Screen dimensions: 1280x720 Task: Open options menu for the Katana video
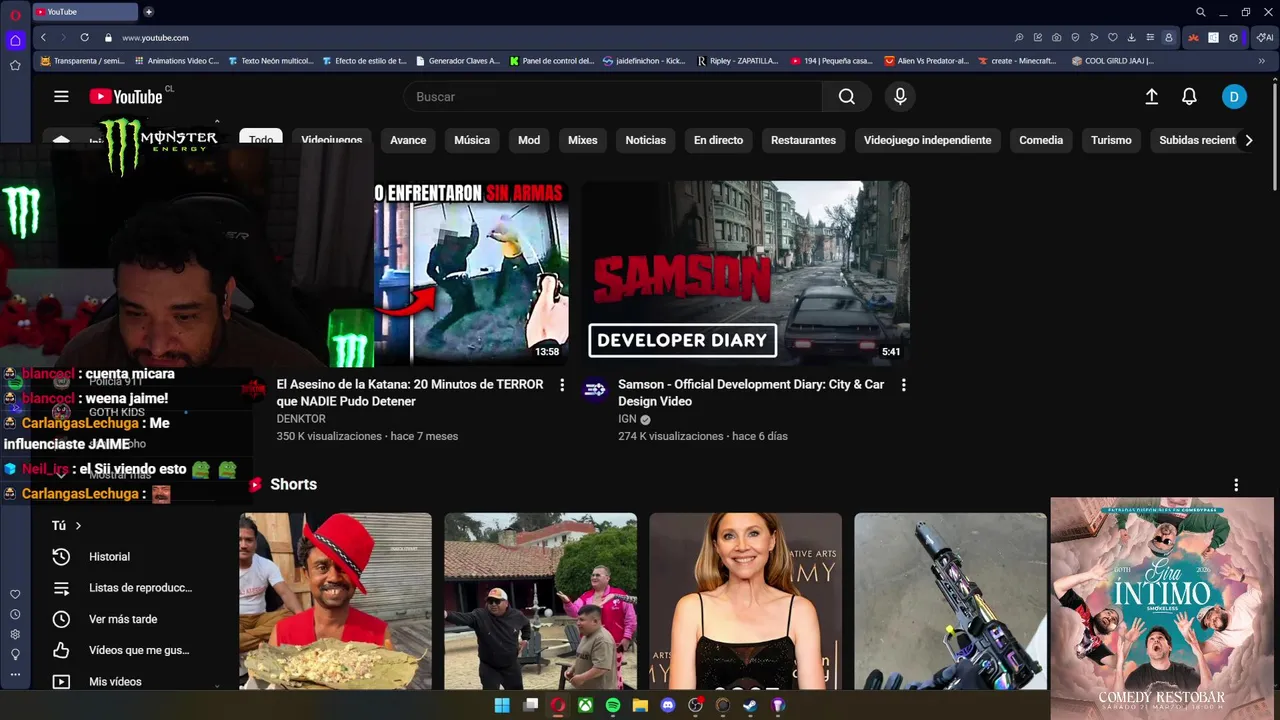(x=562, y=385)
